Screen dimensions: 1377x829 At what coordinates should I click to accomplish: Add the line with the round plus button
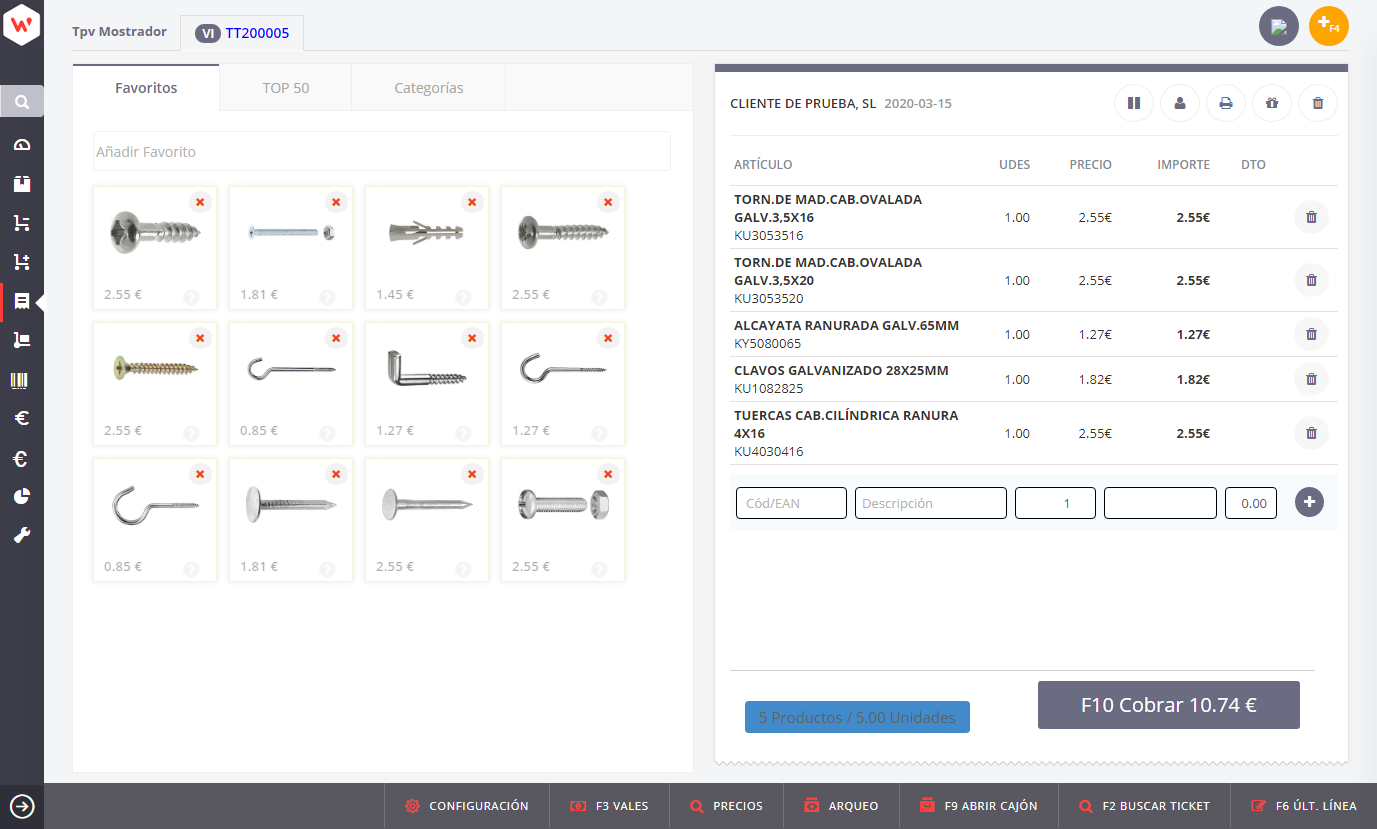pyautogui.click(x=1310, y=502)
